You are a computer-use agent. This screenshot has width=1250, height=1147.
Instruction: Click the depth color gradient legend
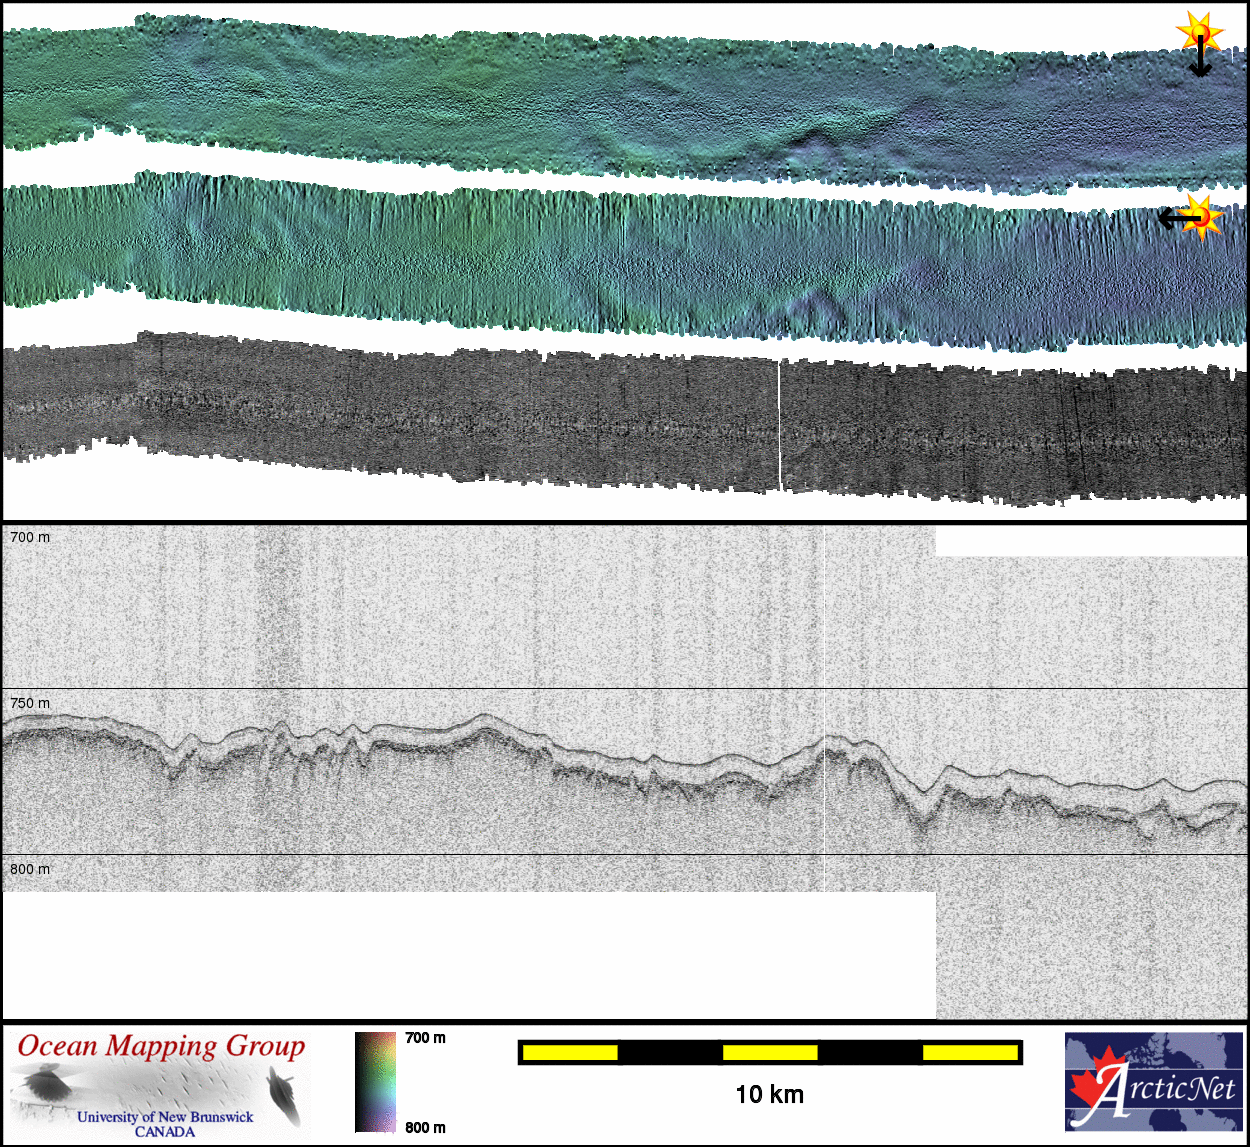point(375,1082)
